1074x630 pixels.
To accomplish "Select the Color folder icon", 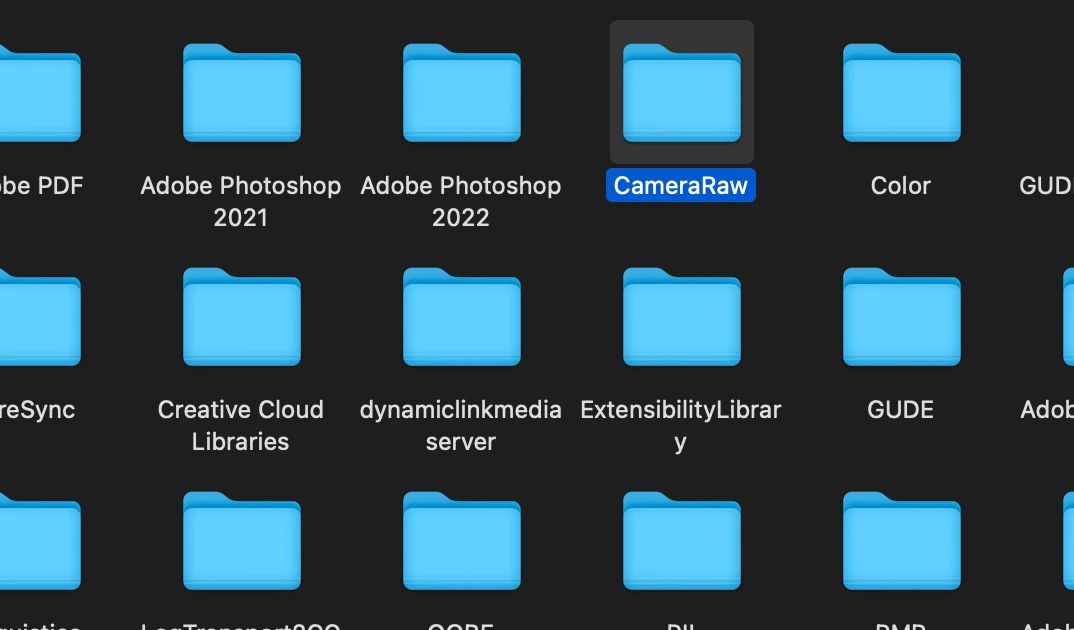I will 901,92.
